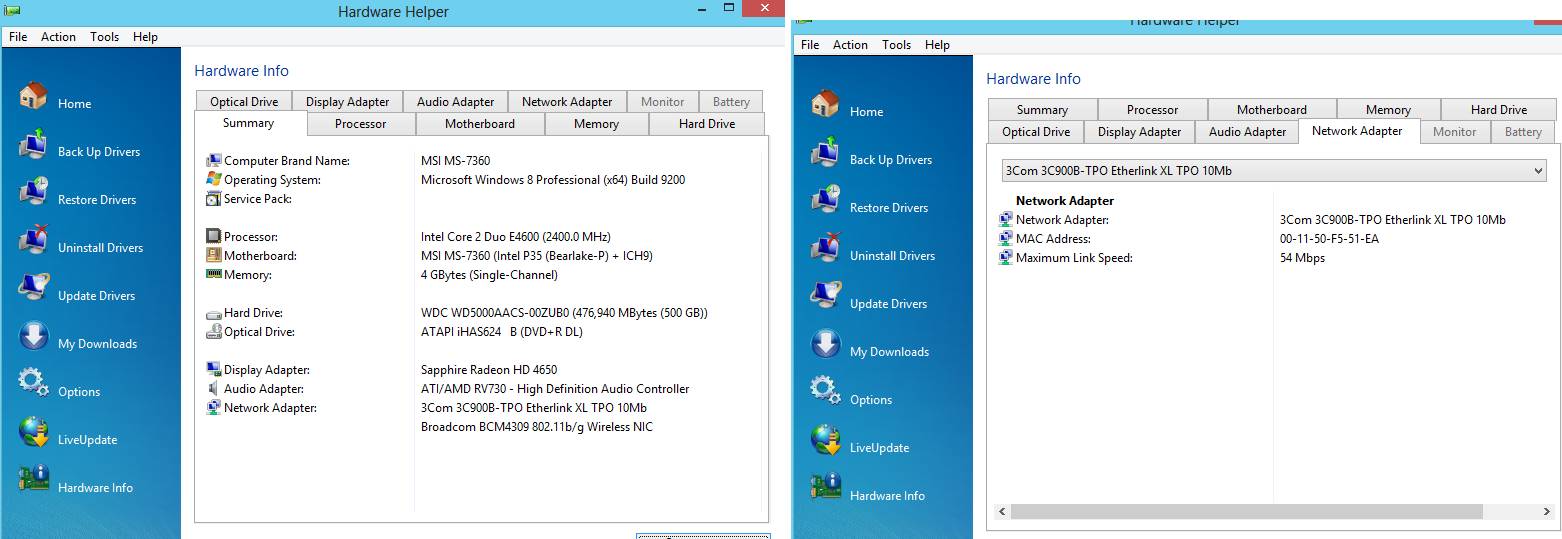Click LiveUpdate globe icon in left window

pyautogui.click(x=33, y=432)
